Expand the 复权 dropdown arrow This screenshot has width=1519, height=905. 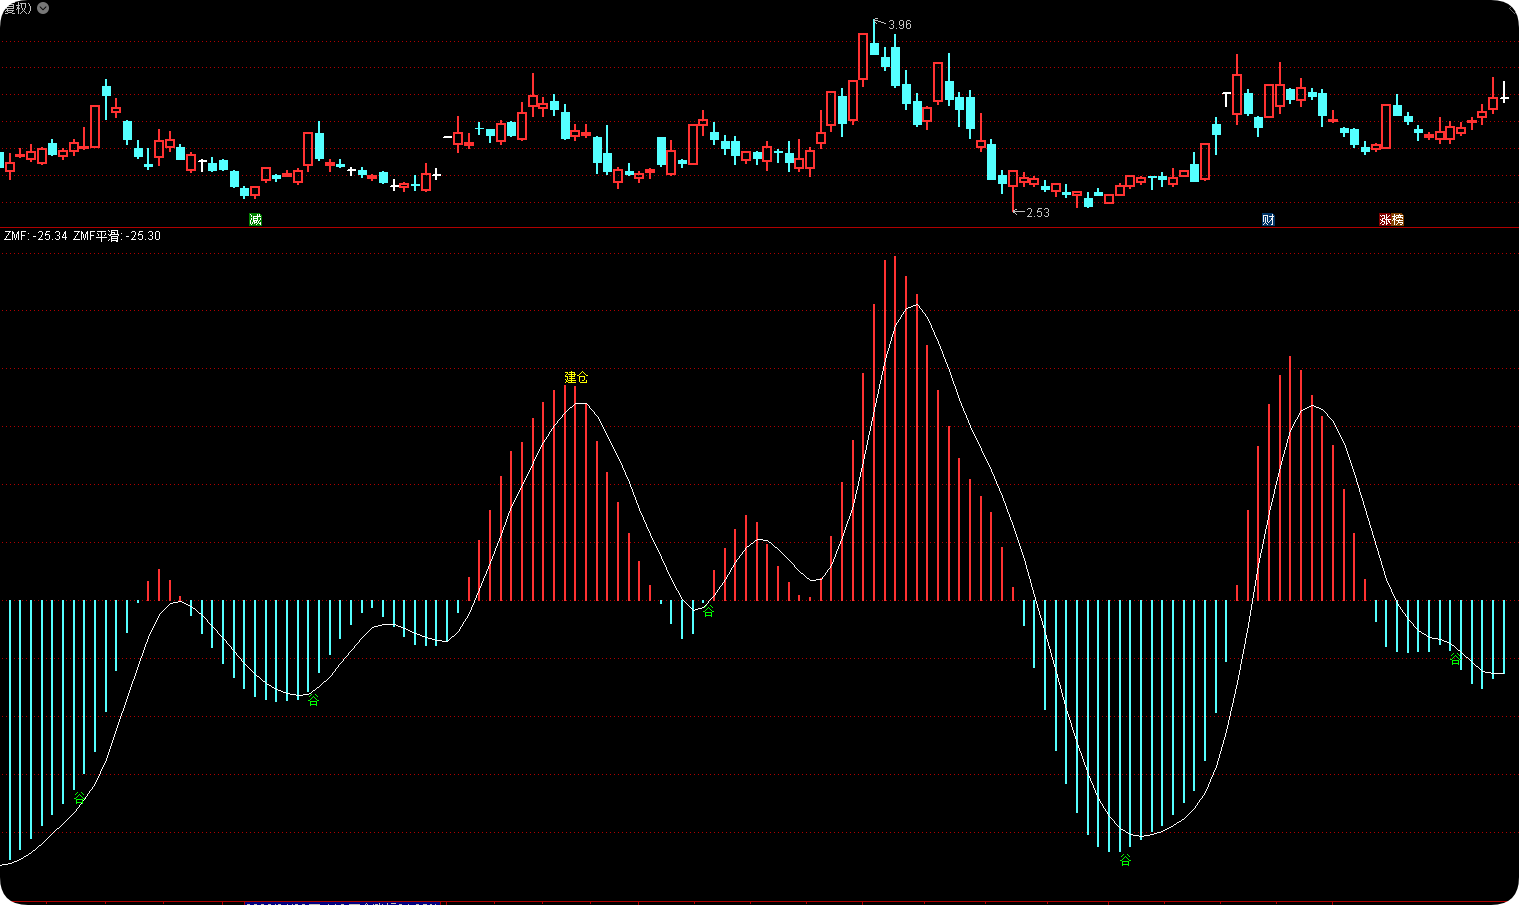pyautogui.click(x=43, y=7)
